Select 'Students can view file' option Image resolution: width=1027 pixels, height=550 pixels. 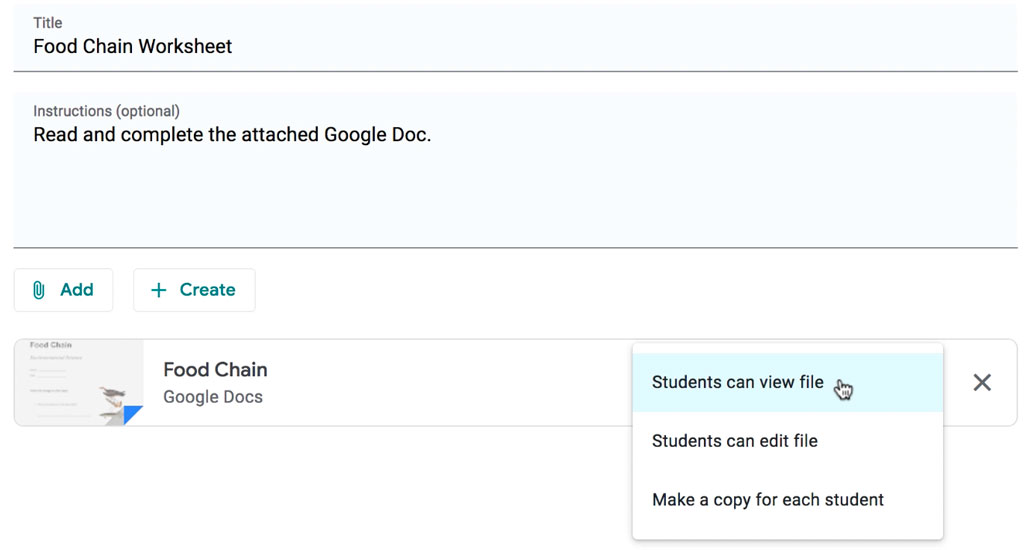pyautogui.click(x=787, y=382)
